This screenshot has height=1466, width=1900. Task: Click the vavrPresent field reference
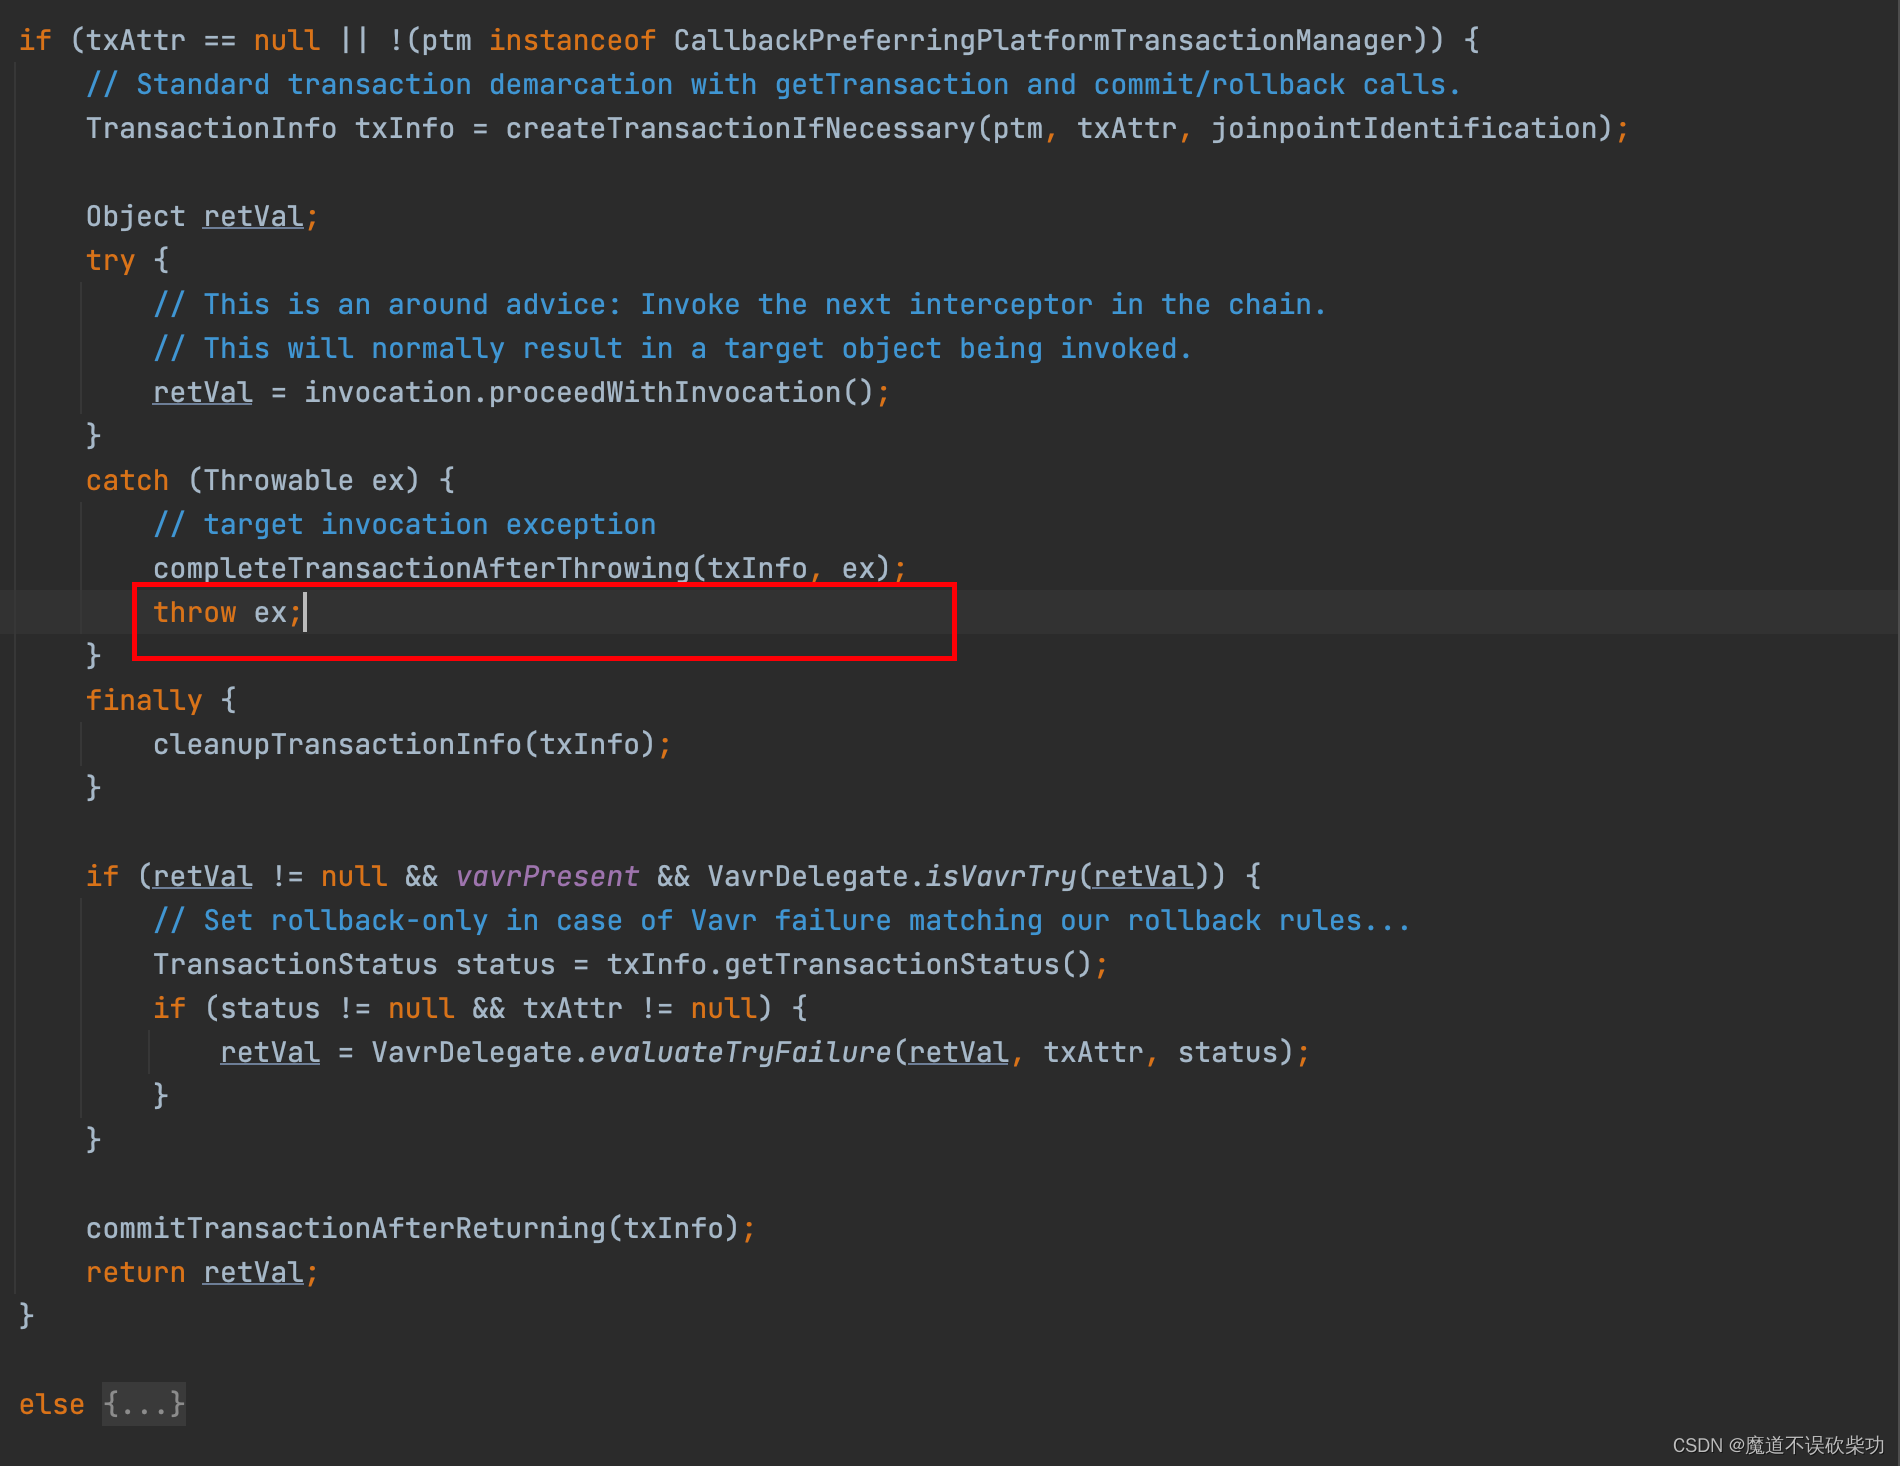click(547, 876)
